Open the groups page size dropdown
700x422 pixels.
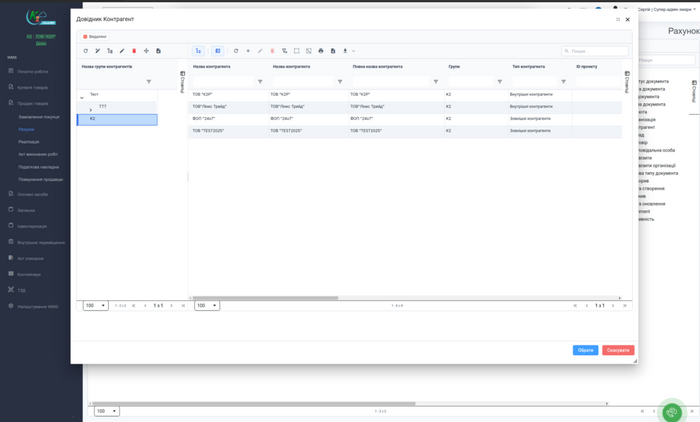pos(96,306)
